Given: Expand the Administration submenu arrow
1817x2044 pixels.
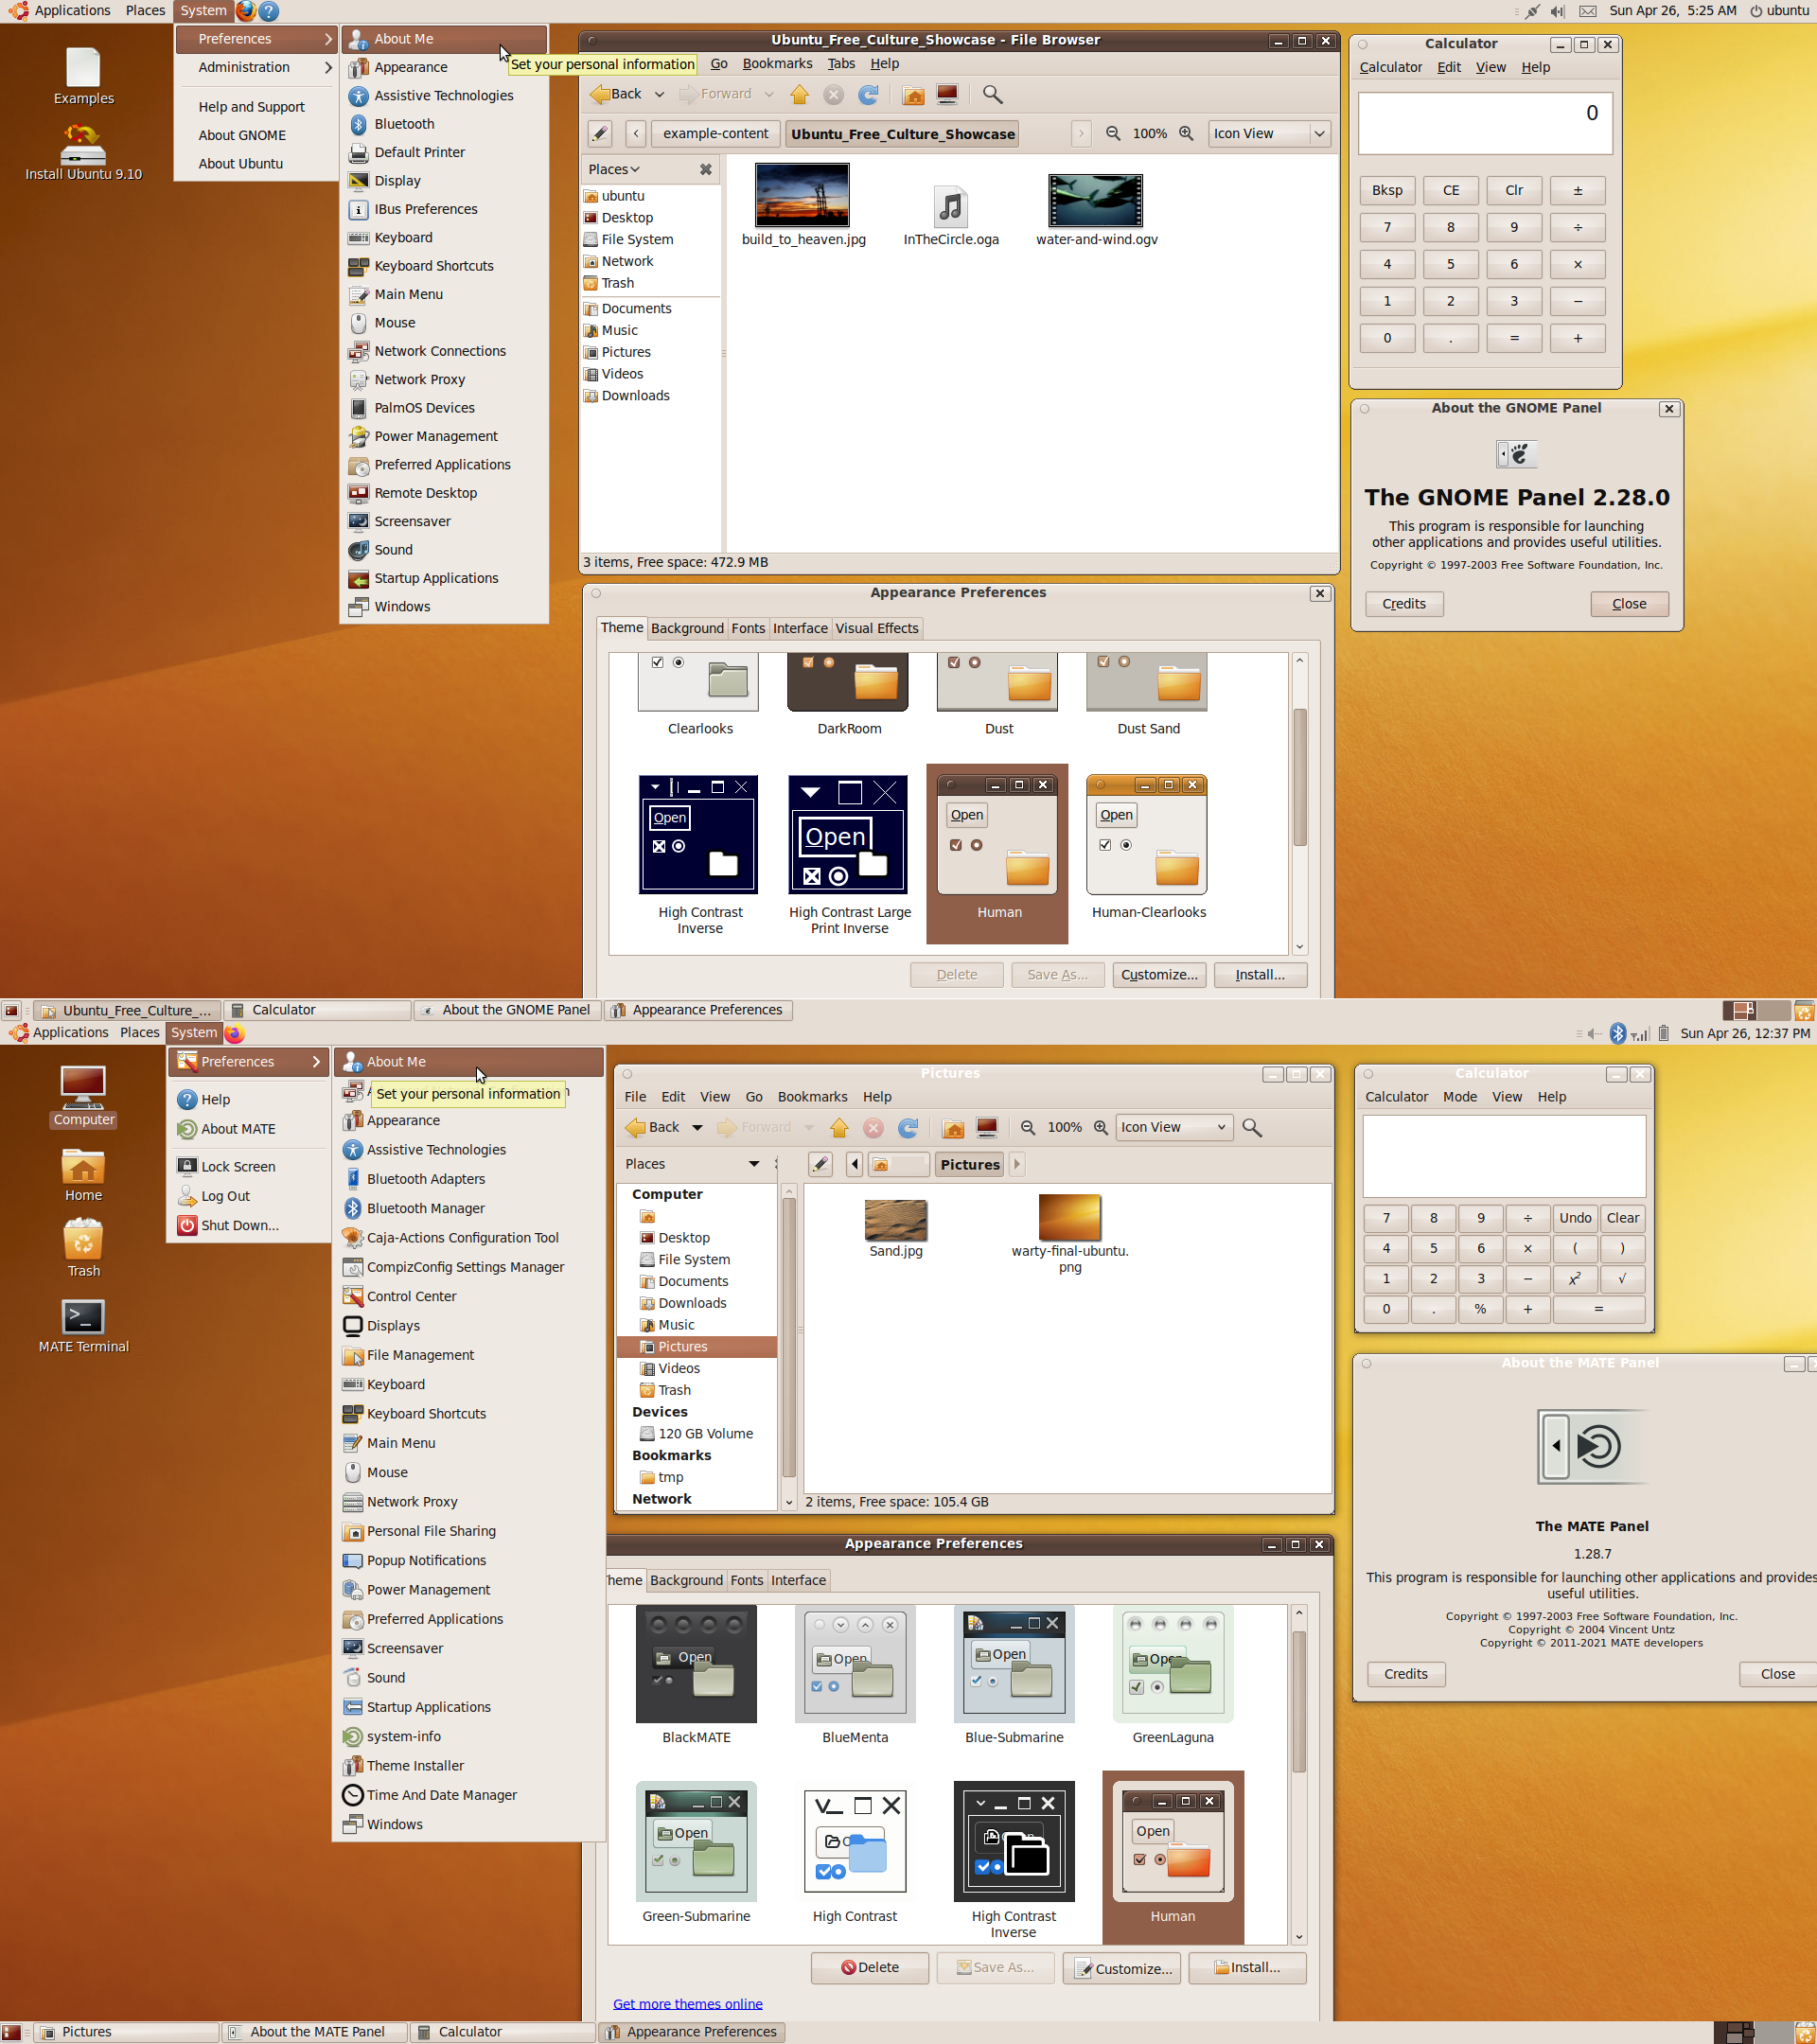Looking at the screenshot, I should [x=327, y=67].
